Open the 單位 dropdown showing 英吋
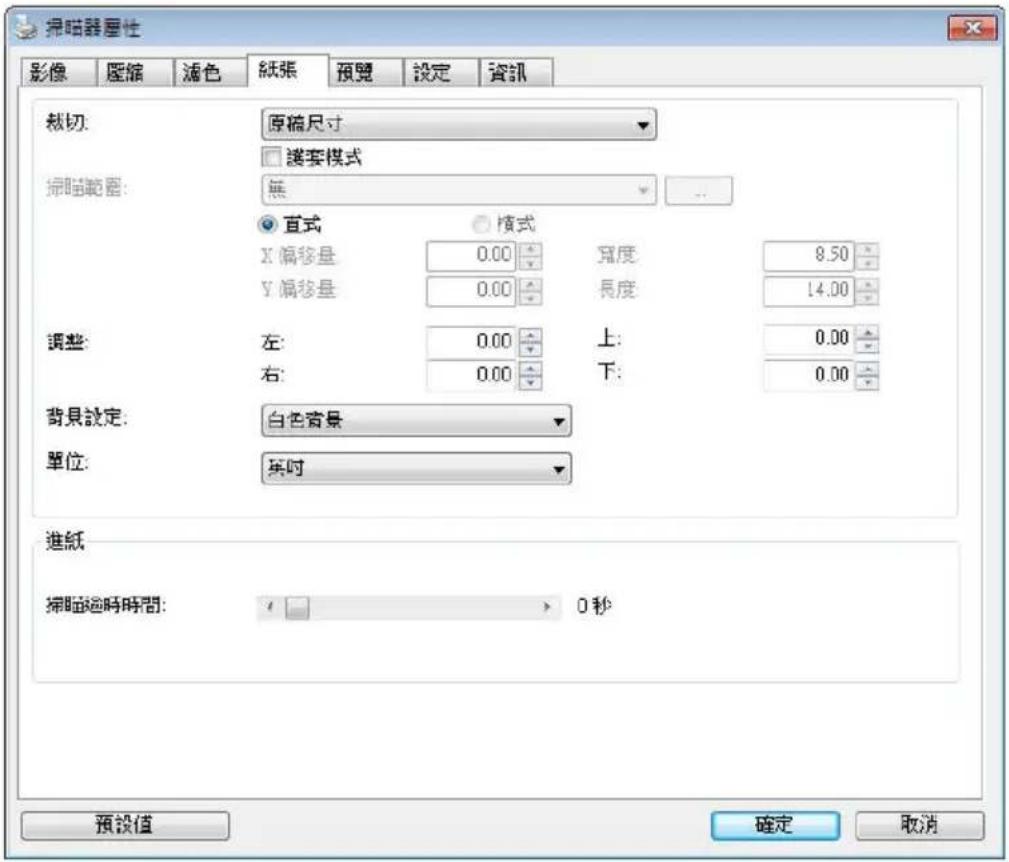Image resolution: width=1009 pixels, height=862 pixels. point(416,468)
